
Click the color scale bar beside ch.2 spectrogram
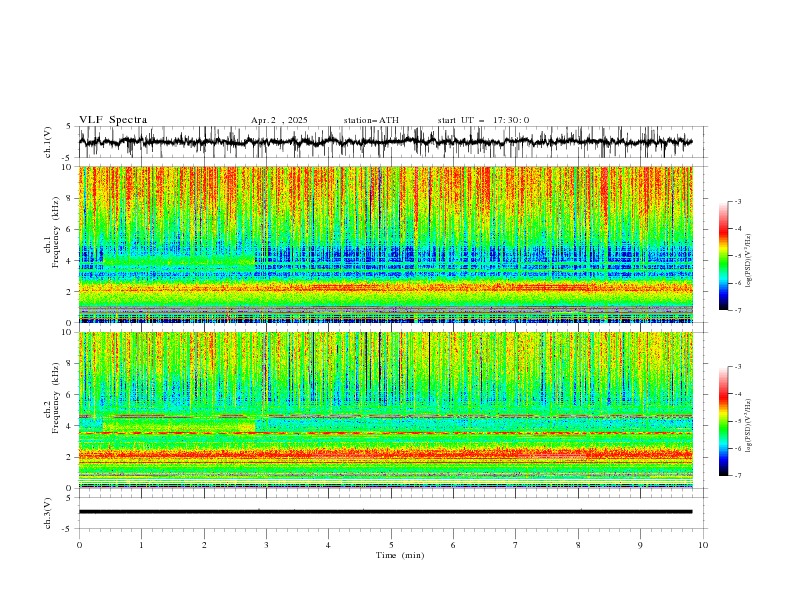coord(724,421)
